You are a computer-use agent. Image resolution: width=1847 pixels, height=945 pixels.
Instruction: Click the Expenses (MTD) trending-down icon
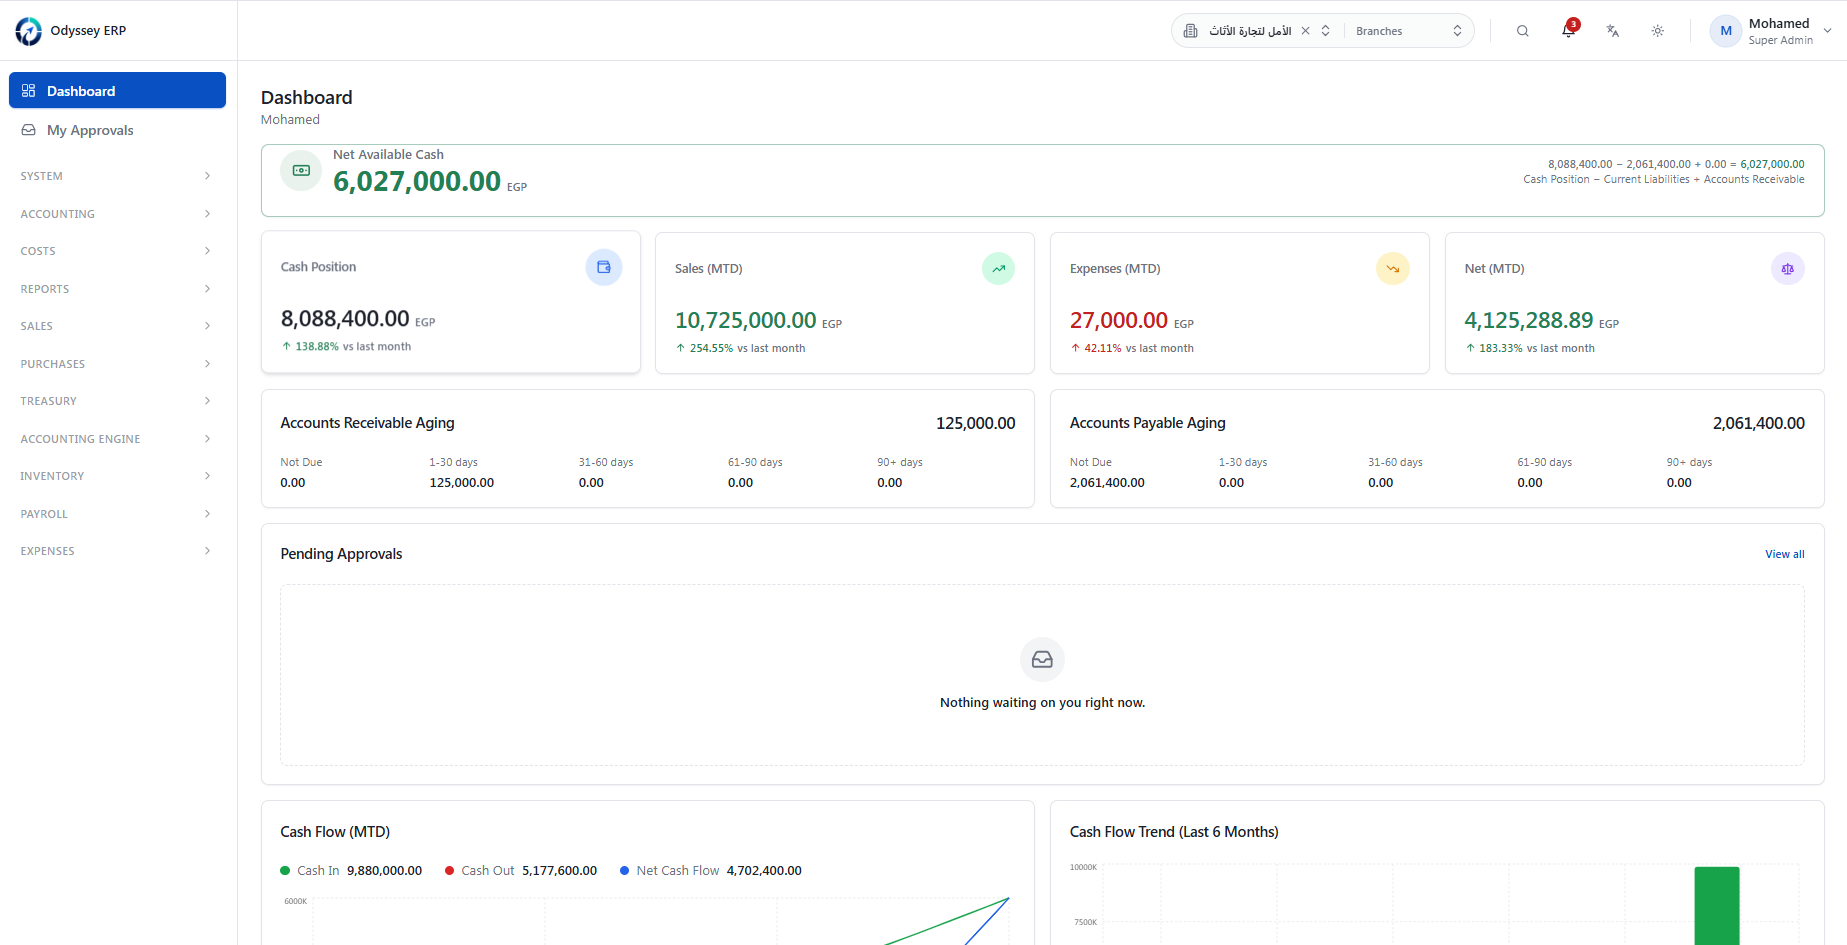tap(1393, 268)
